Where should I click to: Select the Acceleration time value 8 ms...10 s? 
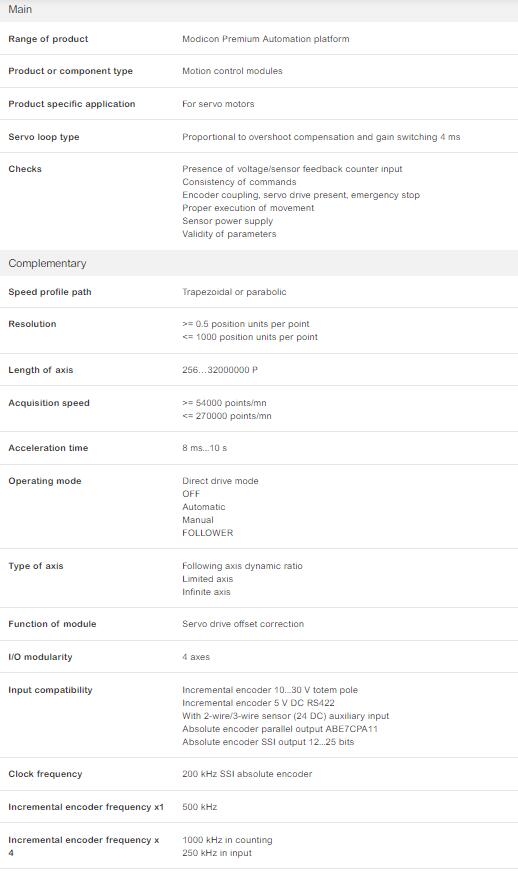[204, 448]
